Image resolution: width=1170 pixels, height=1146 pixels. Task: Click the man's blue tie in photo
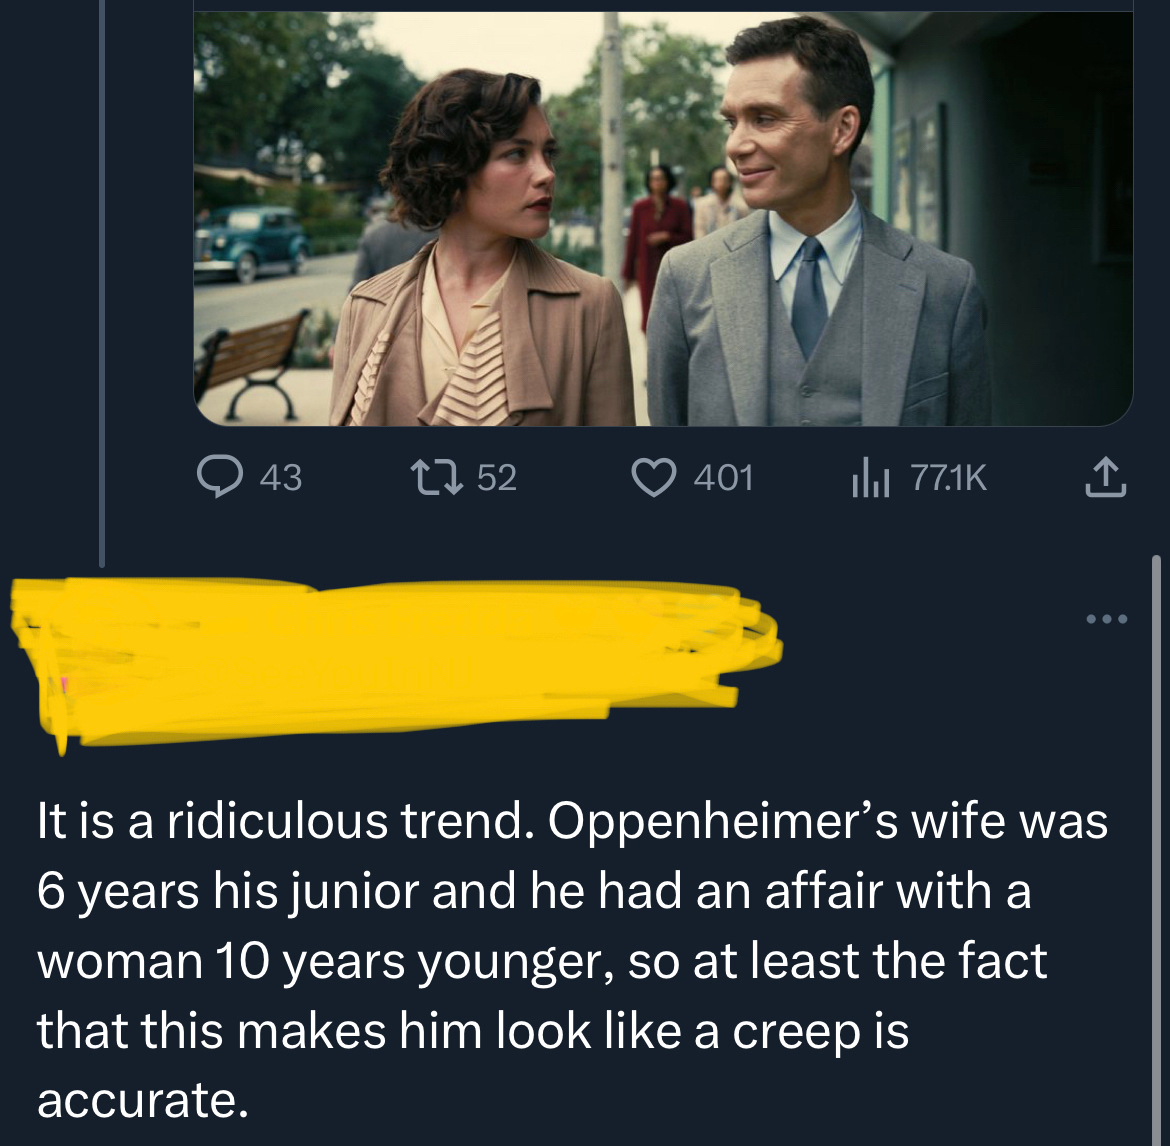[809, 293]
